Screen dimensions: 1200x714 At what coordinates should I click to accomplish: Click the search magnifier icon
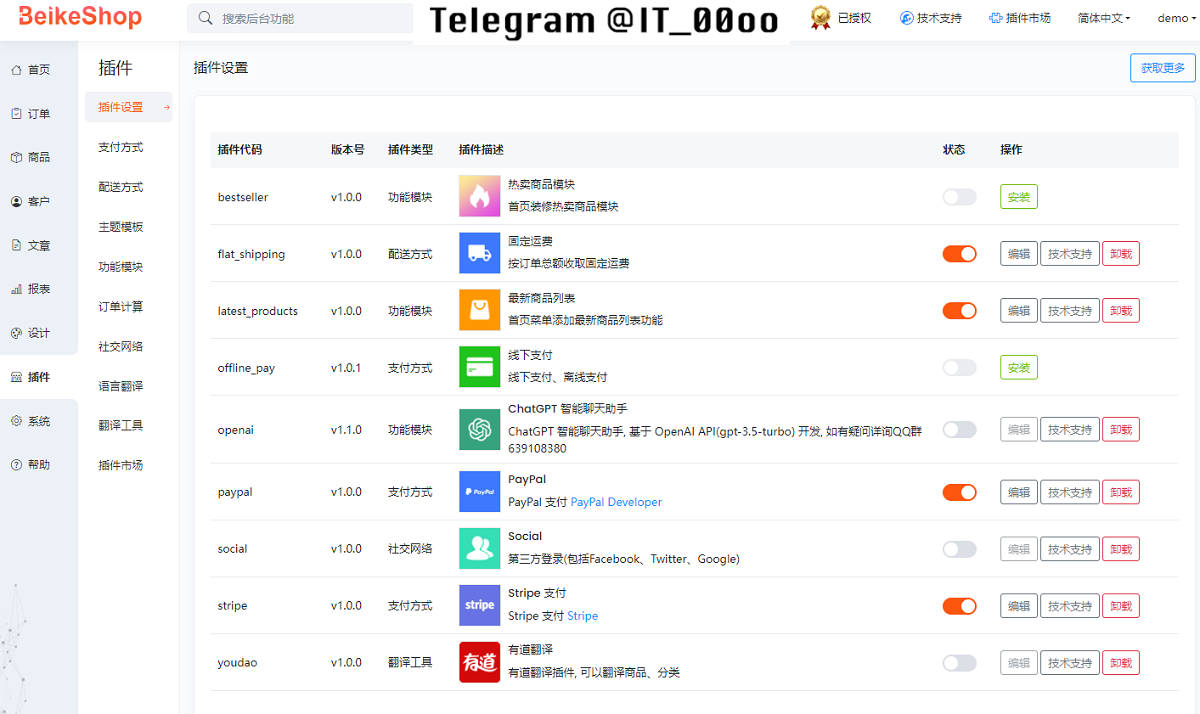tap(206, 18)
